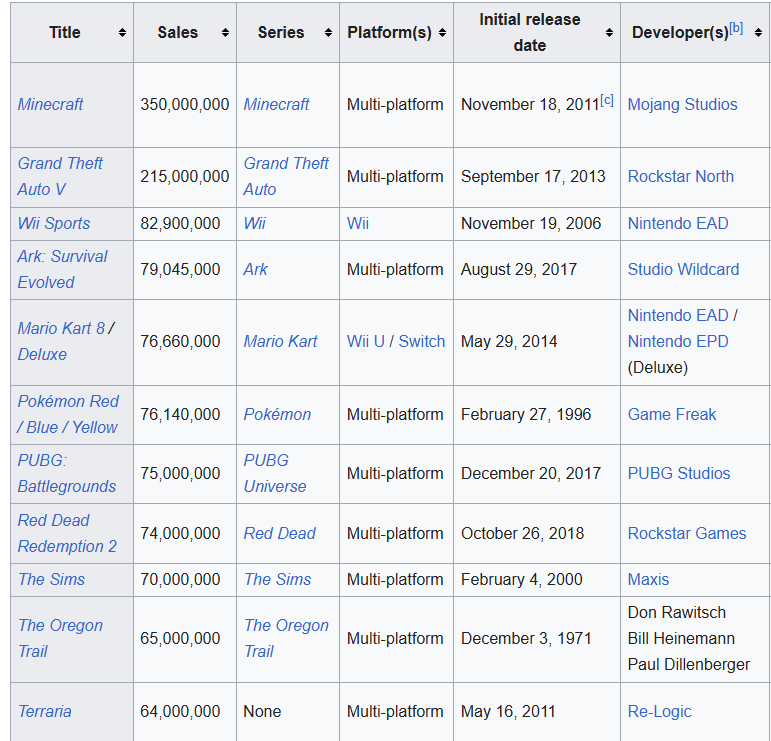
Task: Select the 79,045,000 sales figure
Action: click(180, 269)
